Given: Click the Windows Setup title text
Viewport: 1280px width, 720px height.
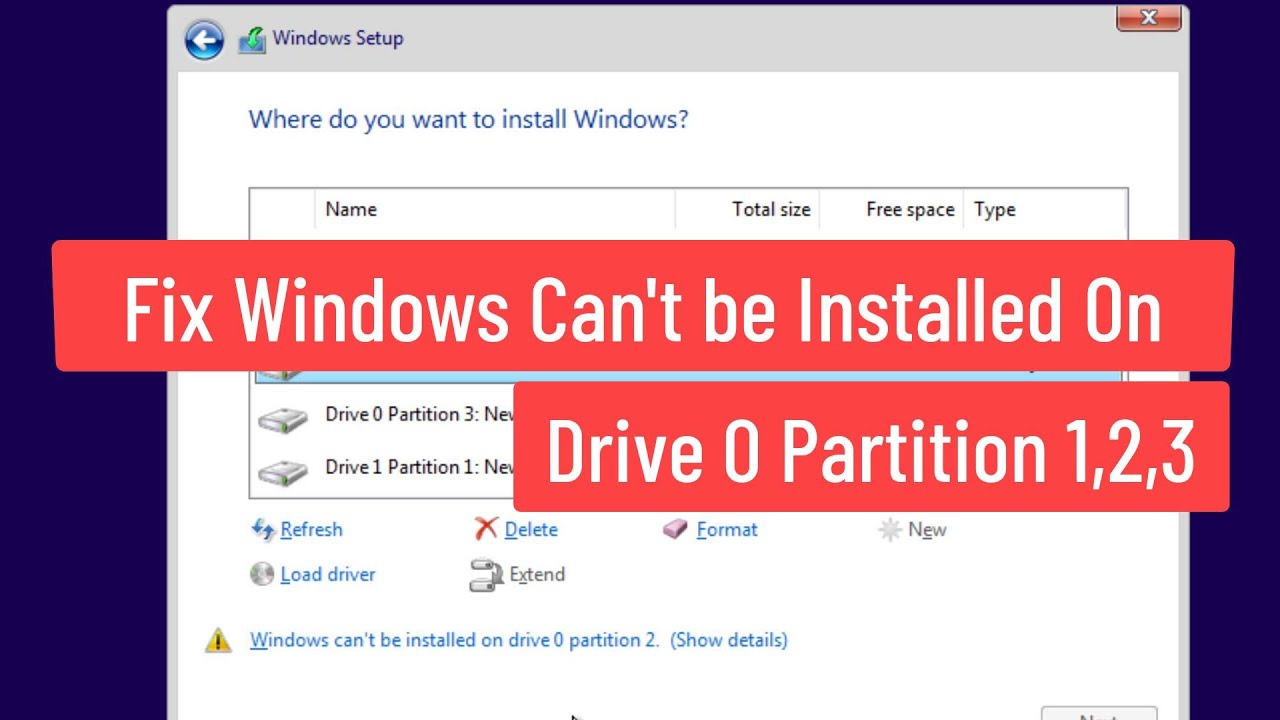Looking at the screenshot, I should tap(338, 38).
